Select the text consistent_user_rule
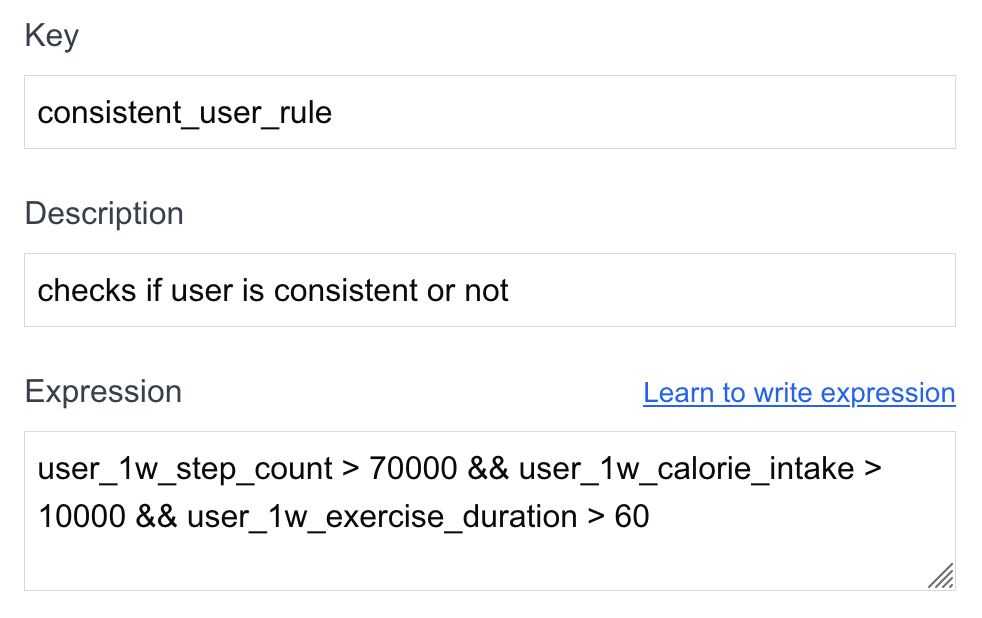Viewport: 982px width, 618px height. 184,112
